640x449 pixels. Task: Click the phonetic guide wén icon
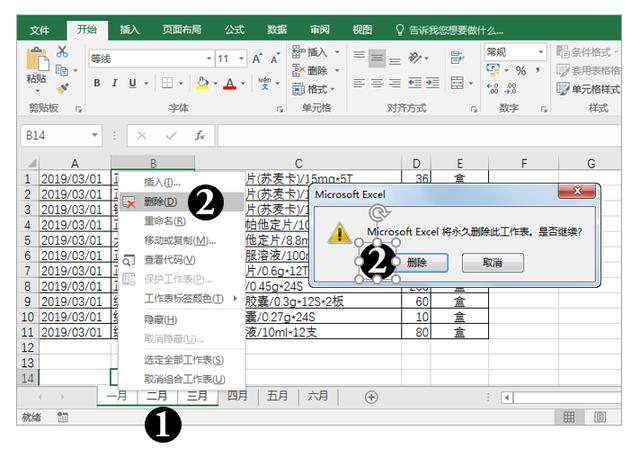[x=264, y=83]
